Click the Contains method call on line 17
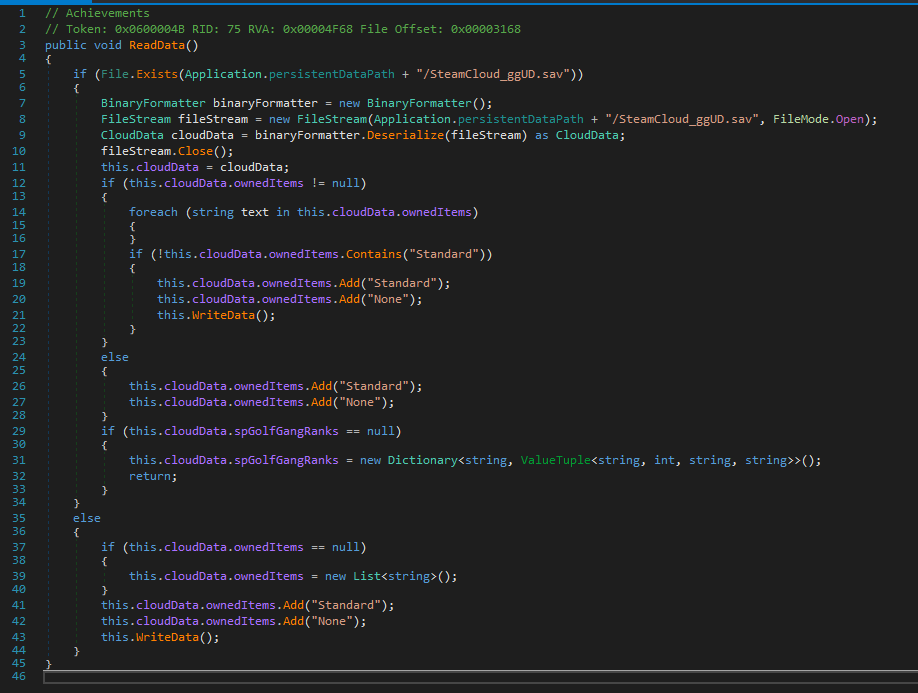Viewport: 918px width, 693px height. (x=374, y=254)
